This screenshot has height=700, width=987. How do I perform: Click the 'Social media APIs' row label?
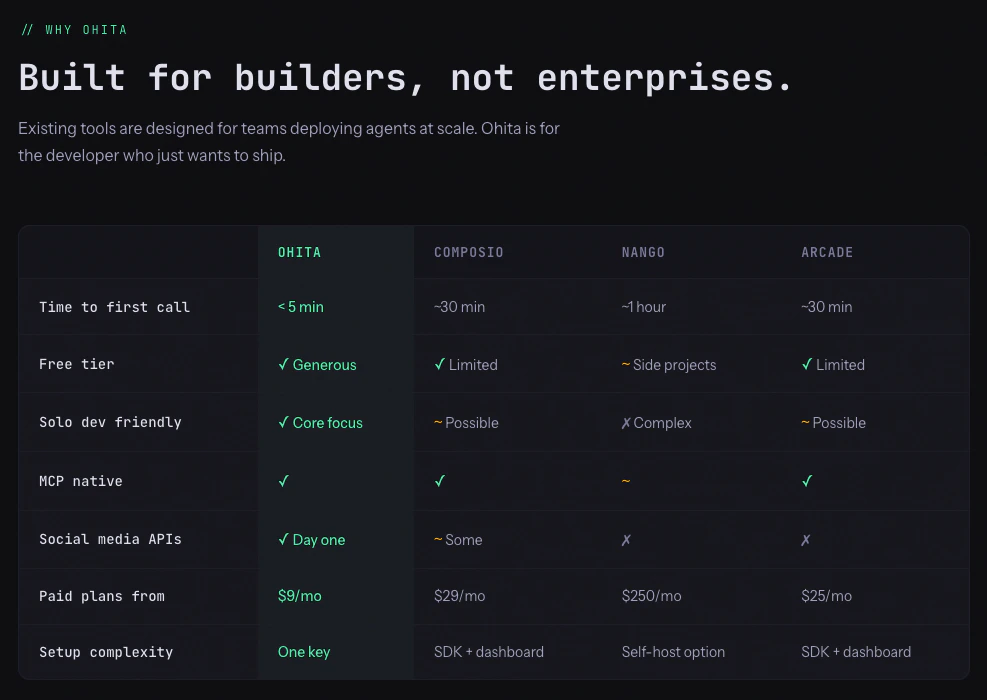pyautogui.click(x=110, y=539)
